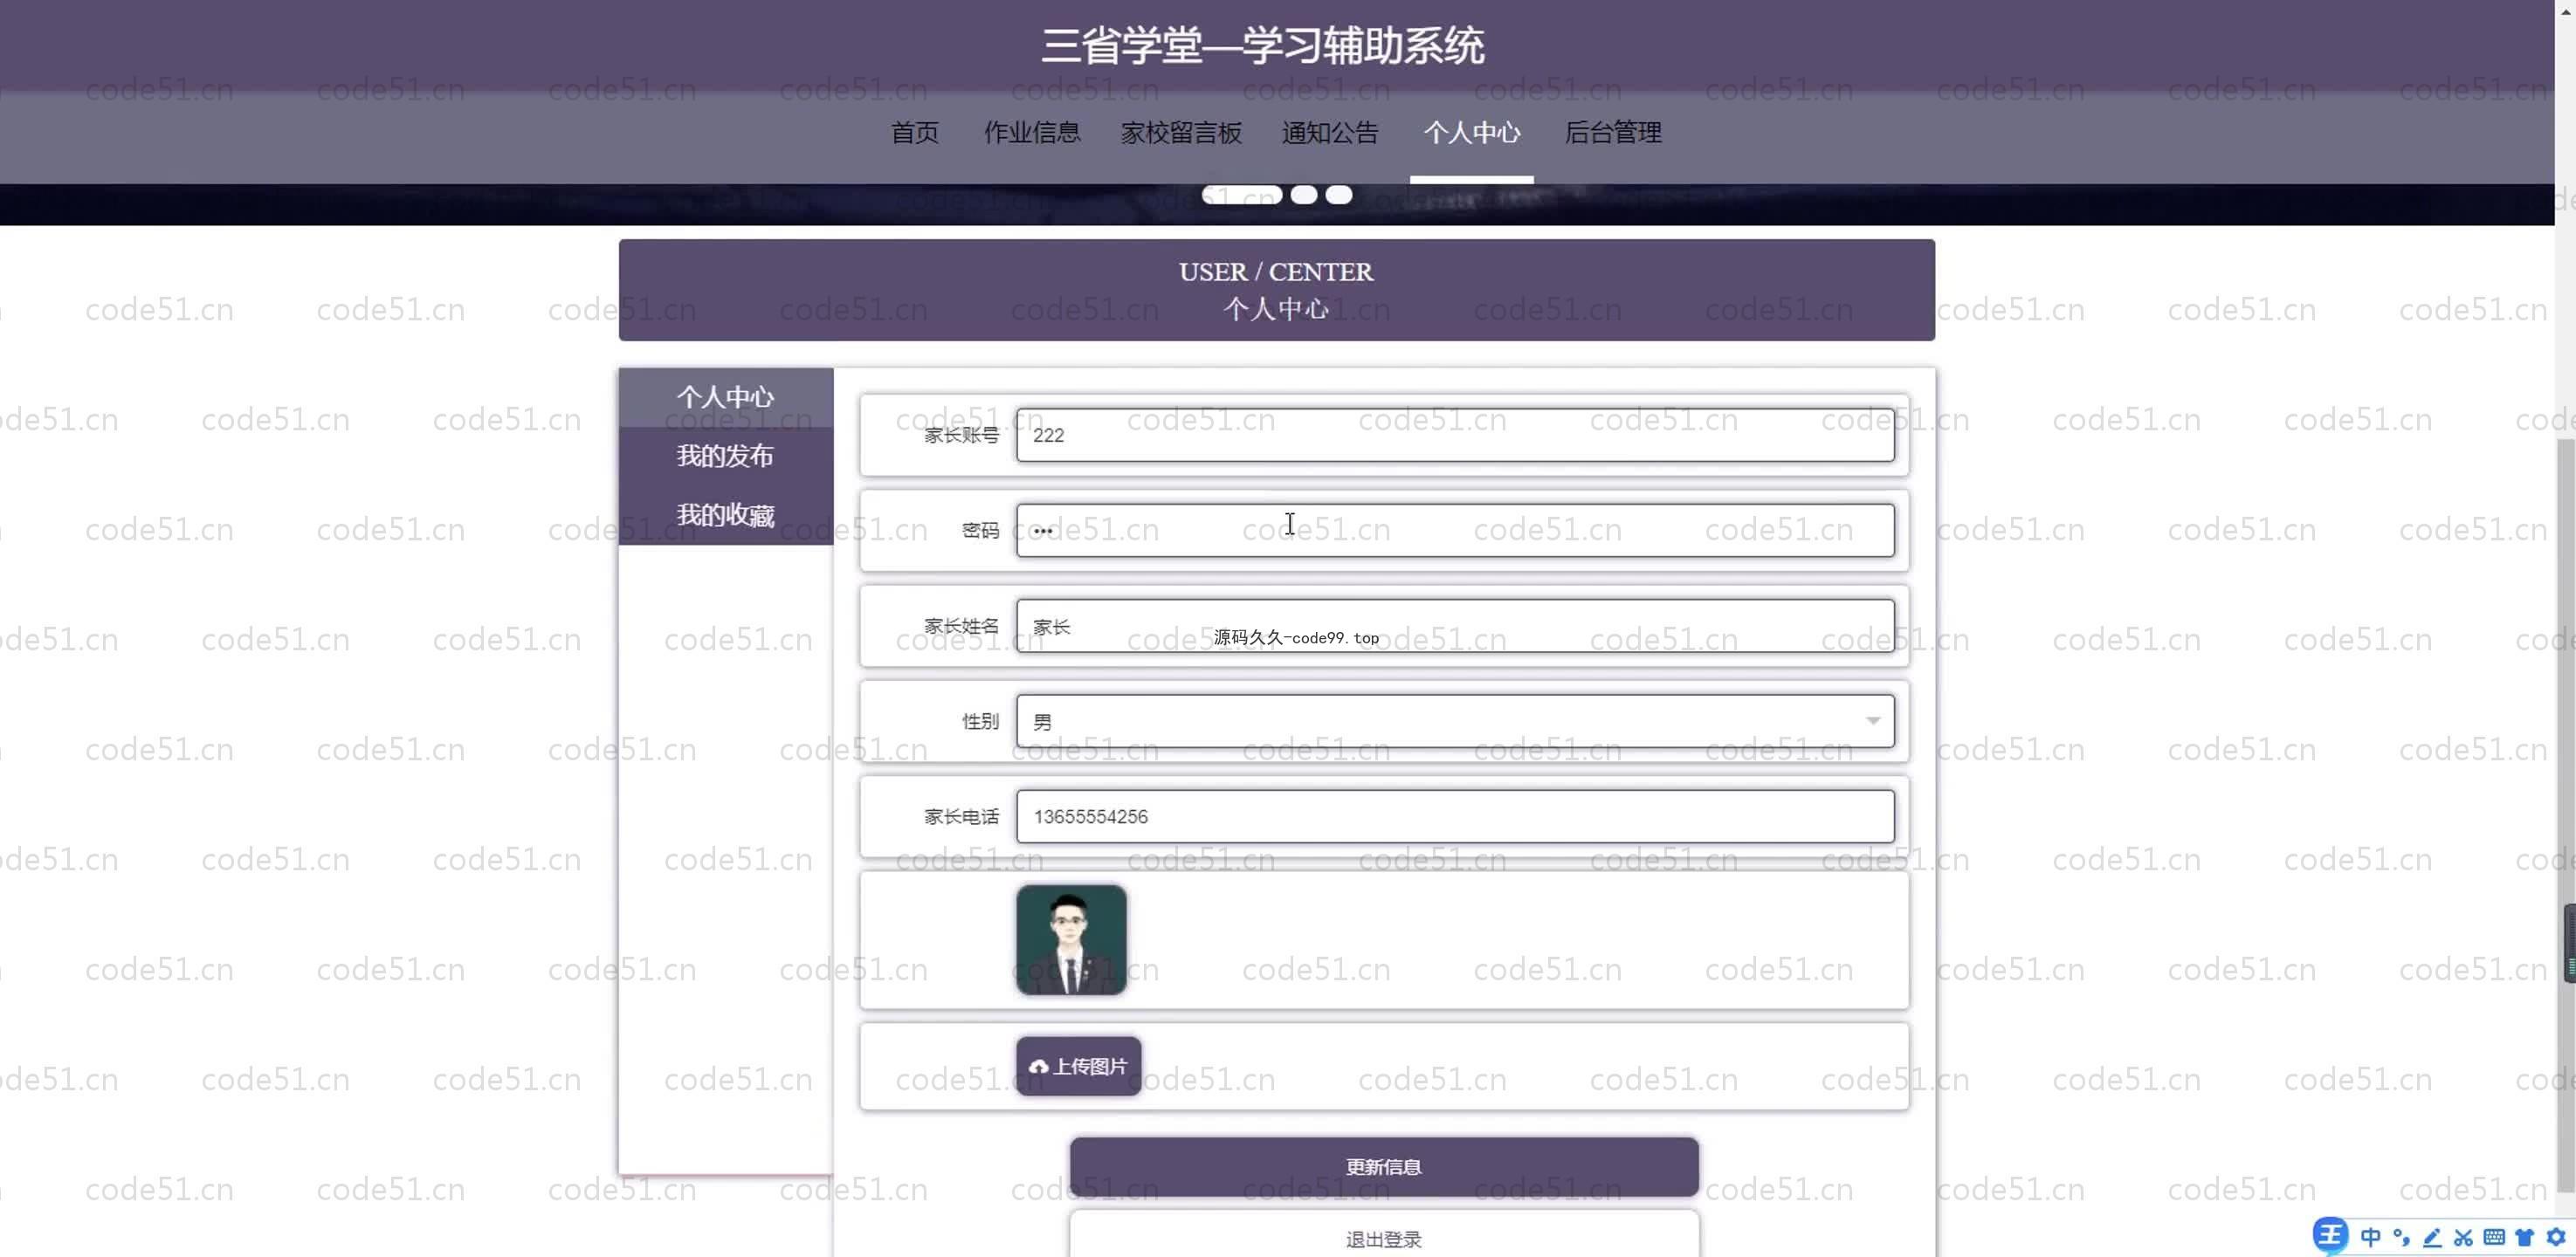Click the 上传图片 upload button
Image resolution: width=2576 pixels, height=1257 pixels.
(x=1079, y=1066)
